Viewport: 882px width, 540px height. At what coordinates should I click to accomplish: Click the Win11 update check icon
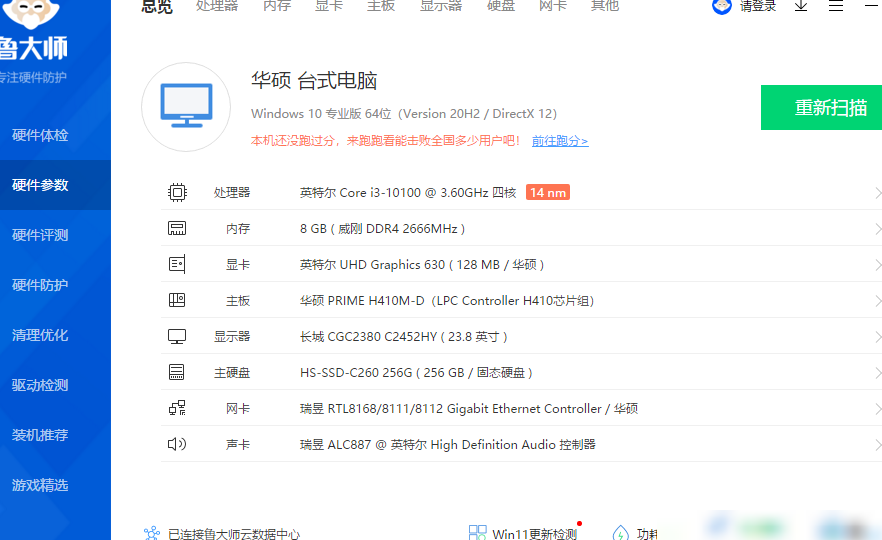478,533
